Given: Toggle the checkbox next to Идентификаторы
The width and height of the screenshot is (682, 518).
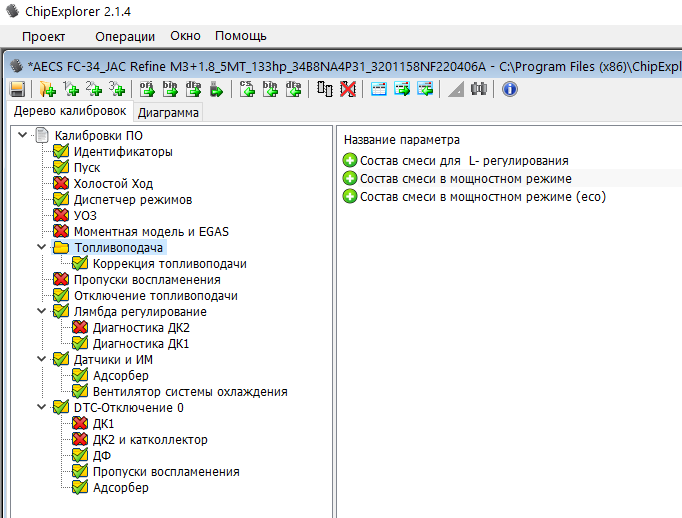Looking at the screenshot, I should tap(62, 152).
